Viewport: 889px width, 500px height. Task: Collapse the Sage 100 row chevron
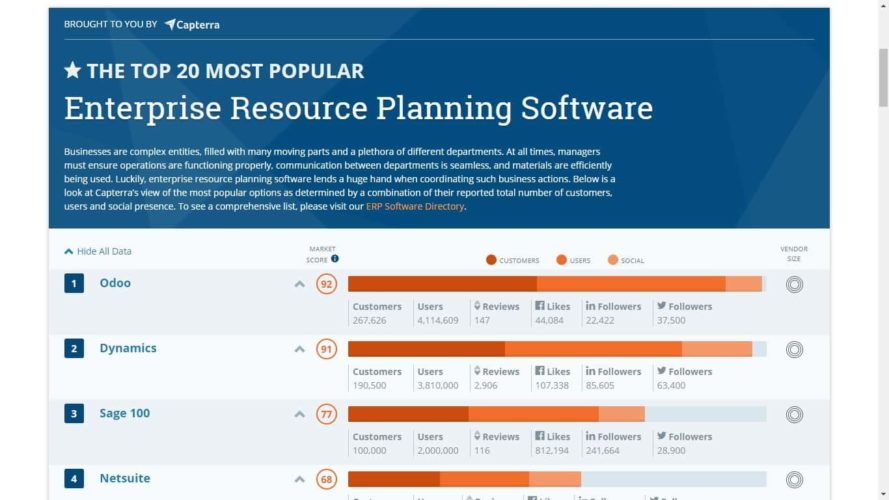299,414
